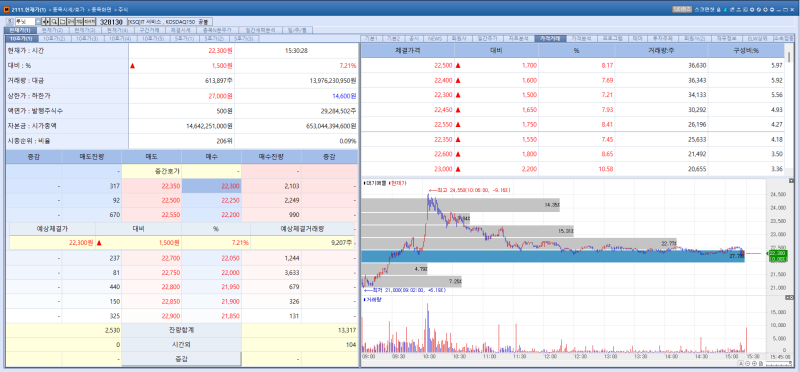Viewport: 800px width, 372px height.
Task: Click the 잔량합계 button
Action: (182, 330)
